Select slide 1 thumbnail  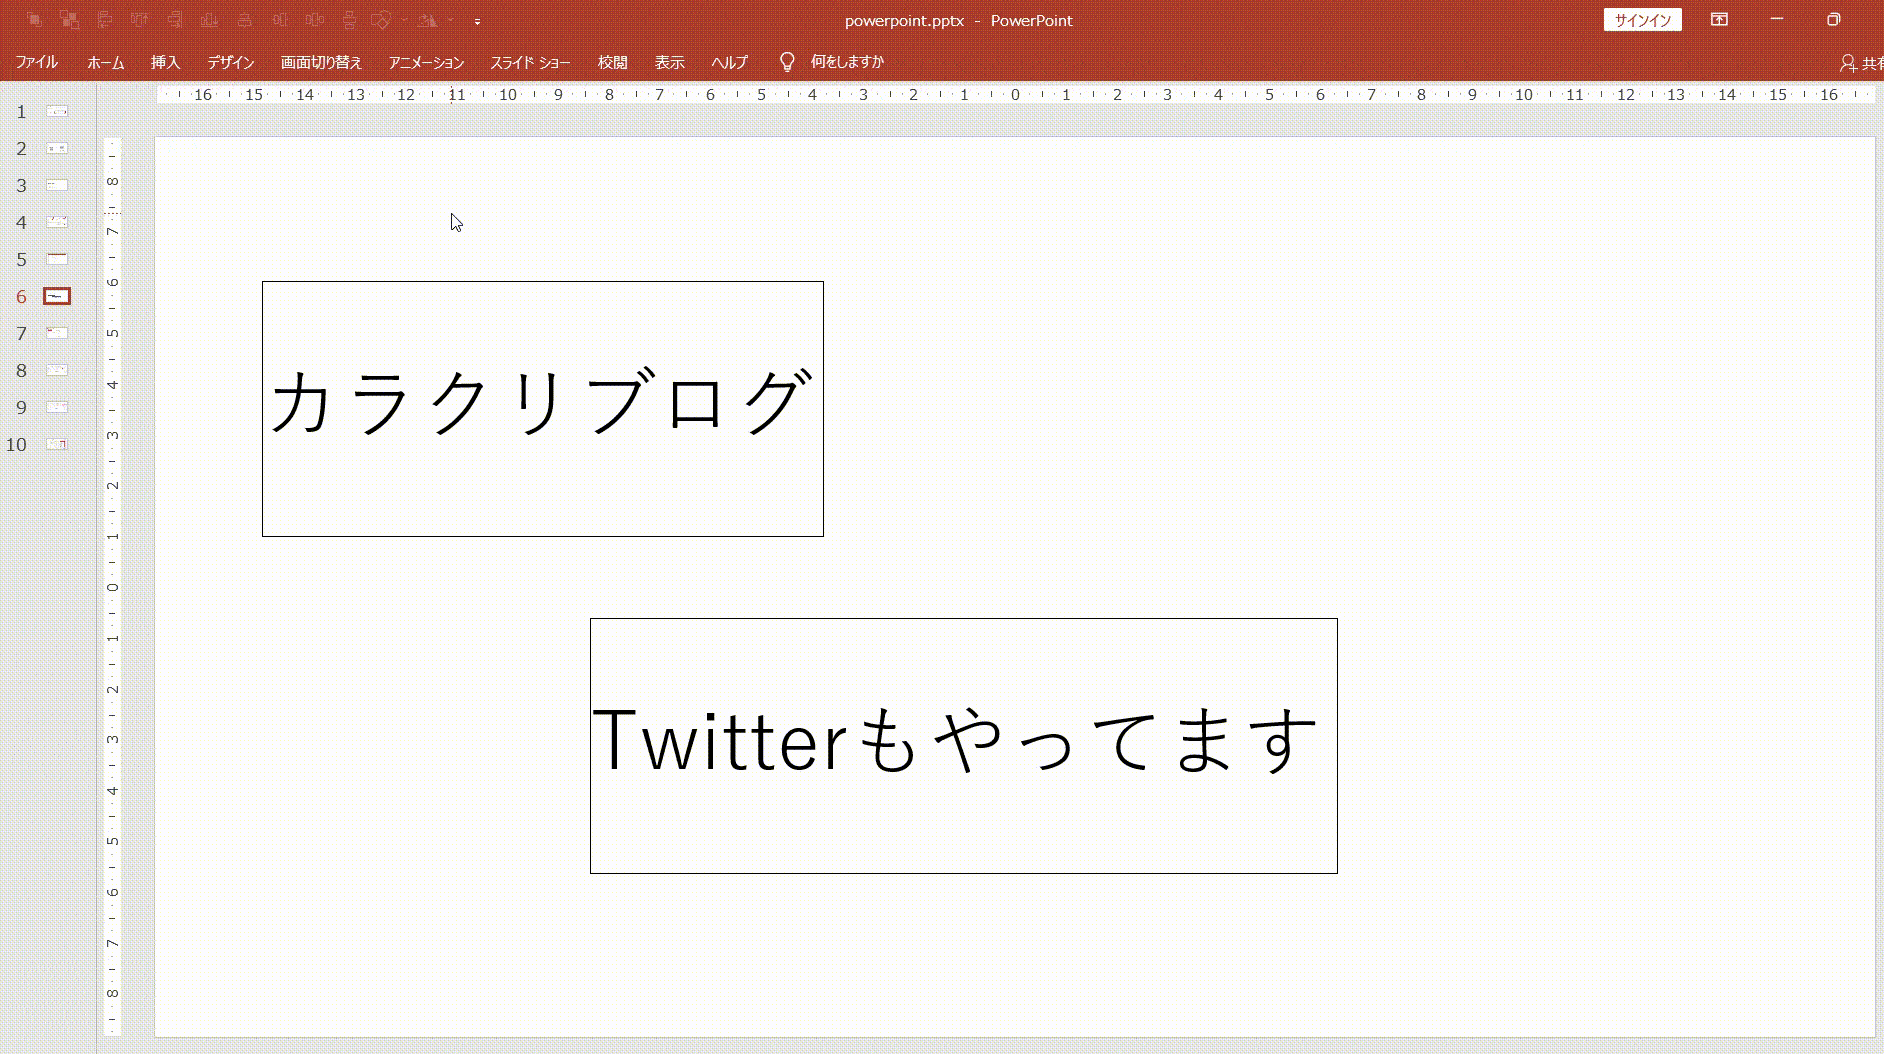click(58, 111)
